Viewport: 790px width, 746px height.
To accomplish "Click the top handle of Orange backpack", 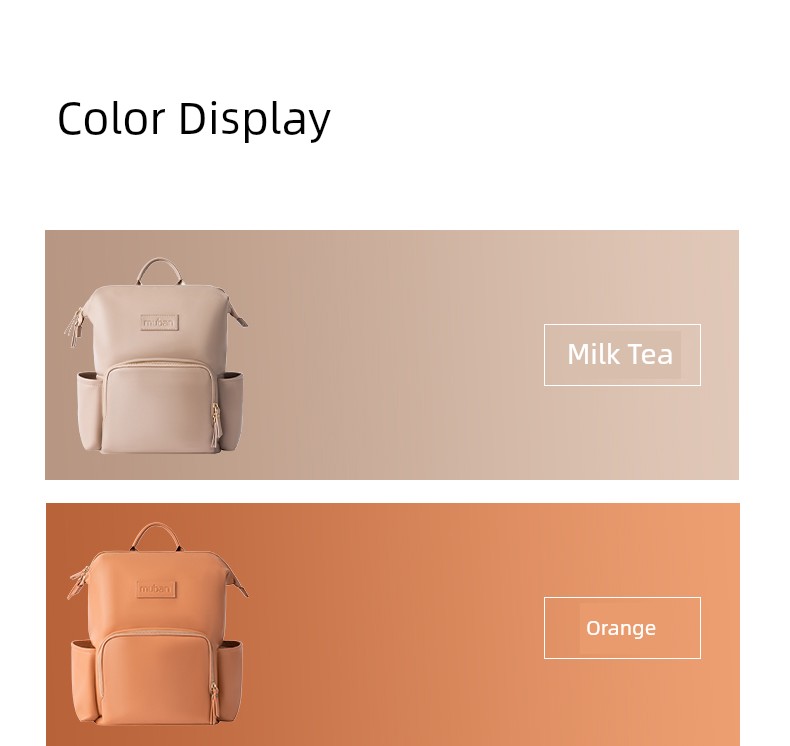I will coord(158,536).
